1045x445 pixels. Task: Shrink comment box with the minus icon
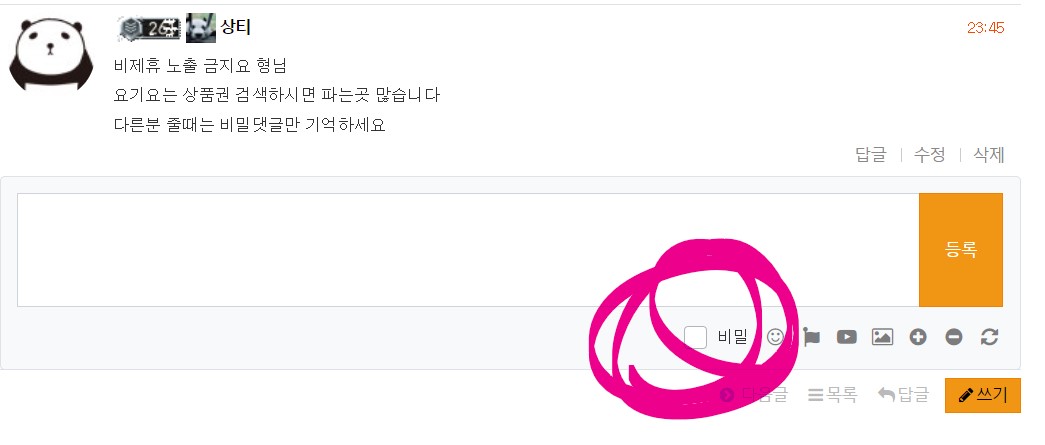point(954,337)
